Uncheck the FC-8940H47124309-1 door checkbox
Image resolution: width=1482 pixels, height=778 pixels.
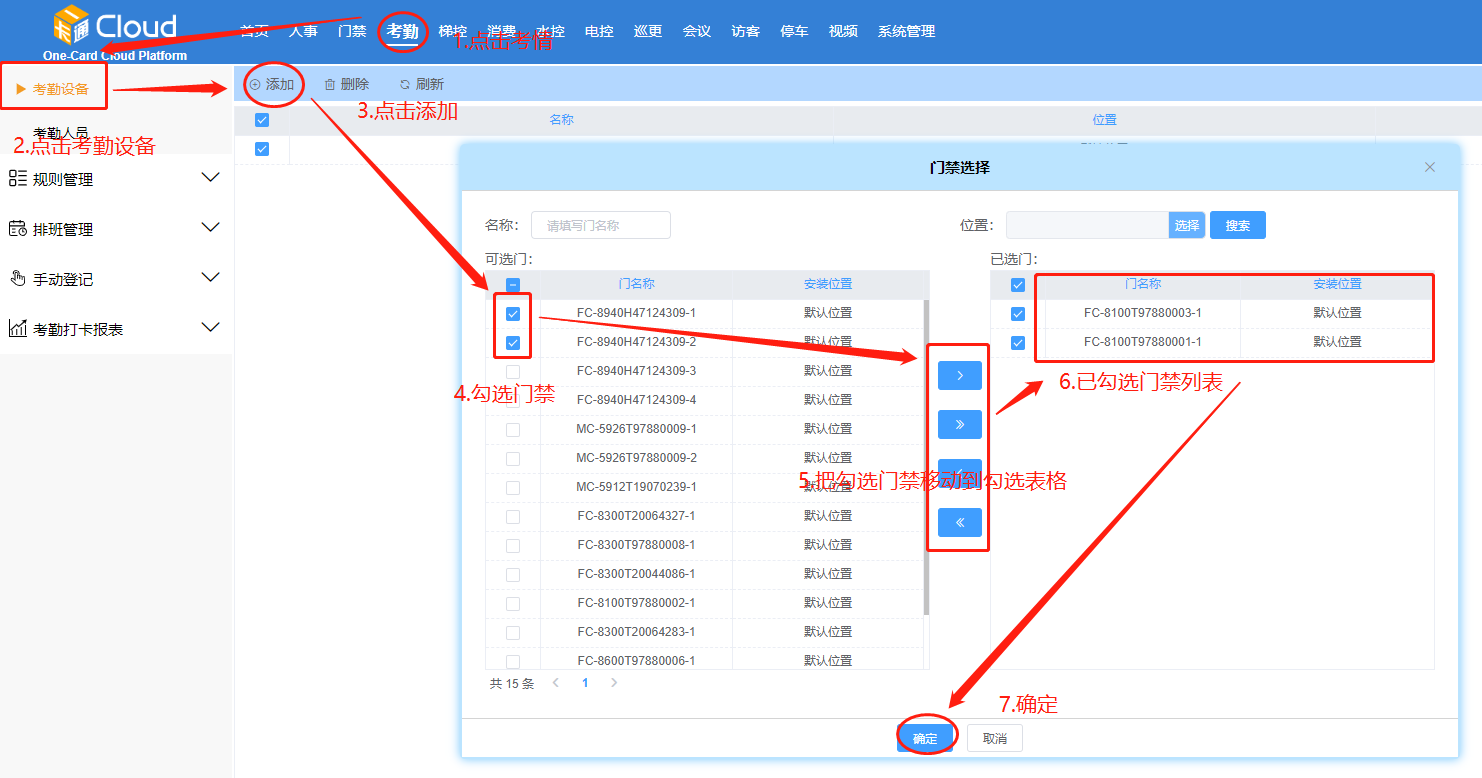point(513,314)
